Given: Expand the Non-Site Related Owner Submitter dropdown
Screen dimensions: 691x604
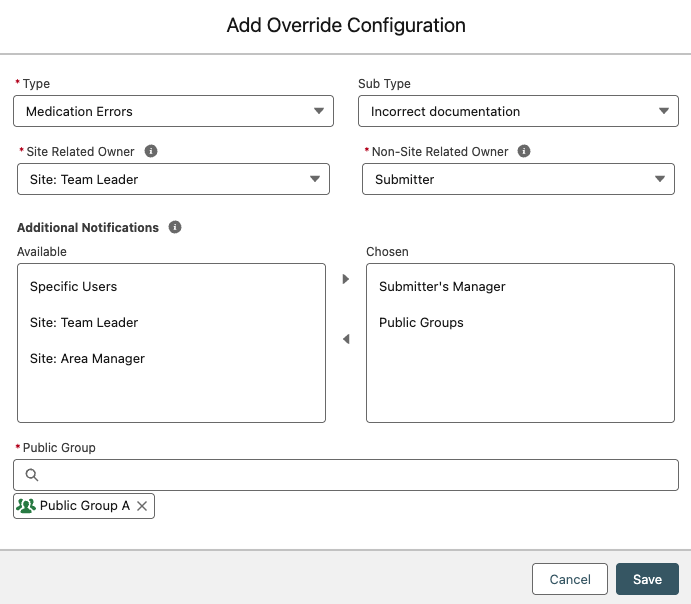Looking at the screenshot, I should 518,179.
